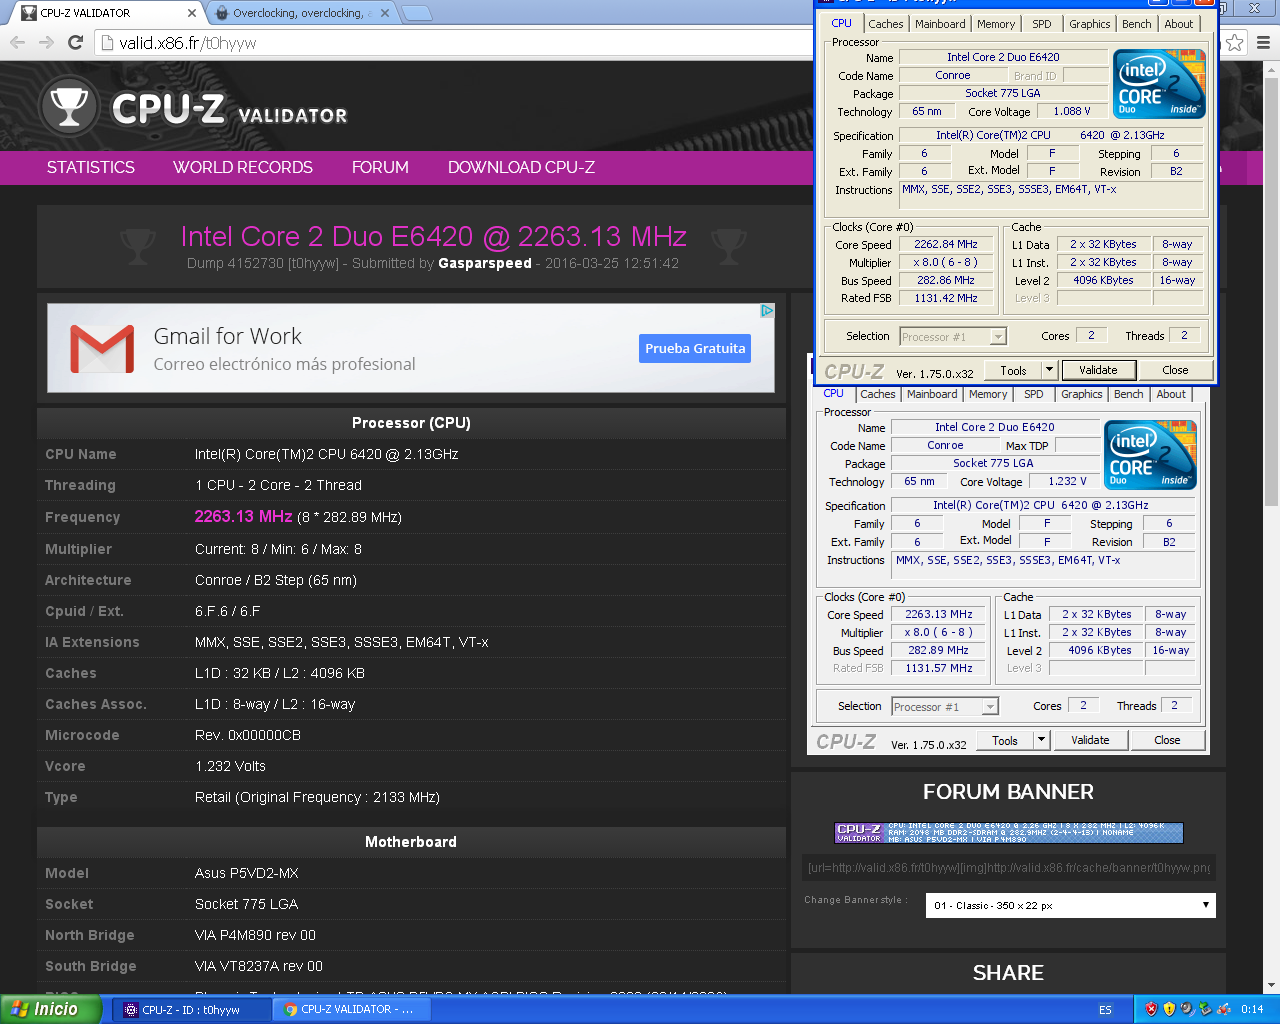Viewport: 1280px width, 1024px height.
Task: Reload the page with the refresh icon
Action: pyautogui.click(x=75, y=42)
